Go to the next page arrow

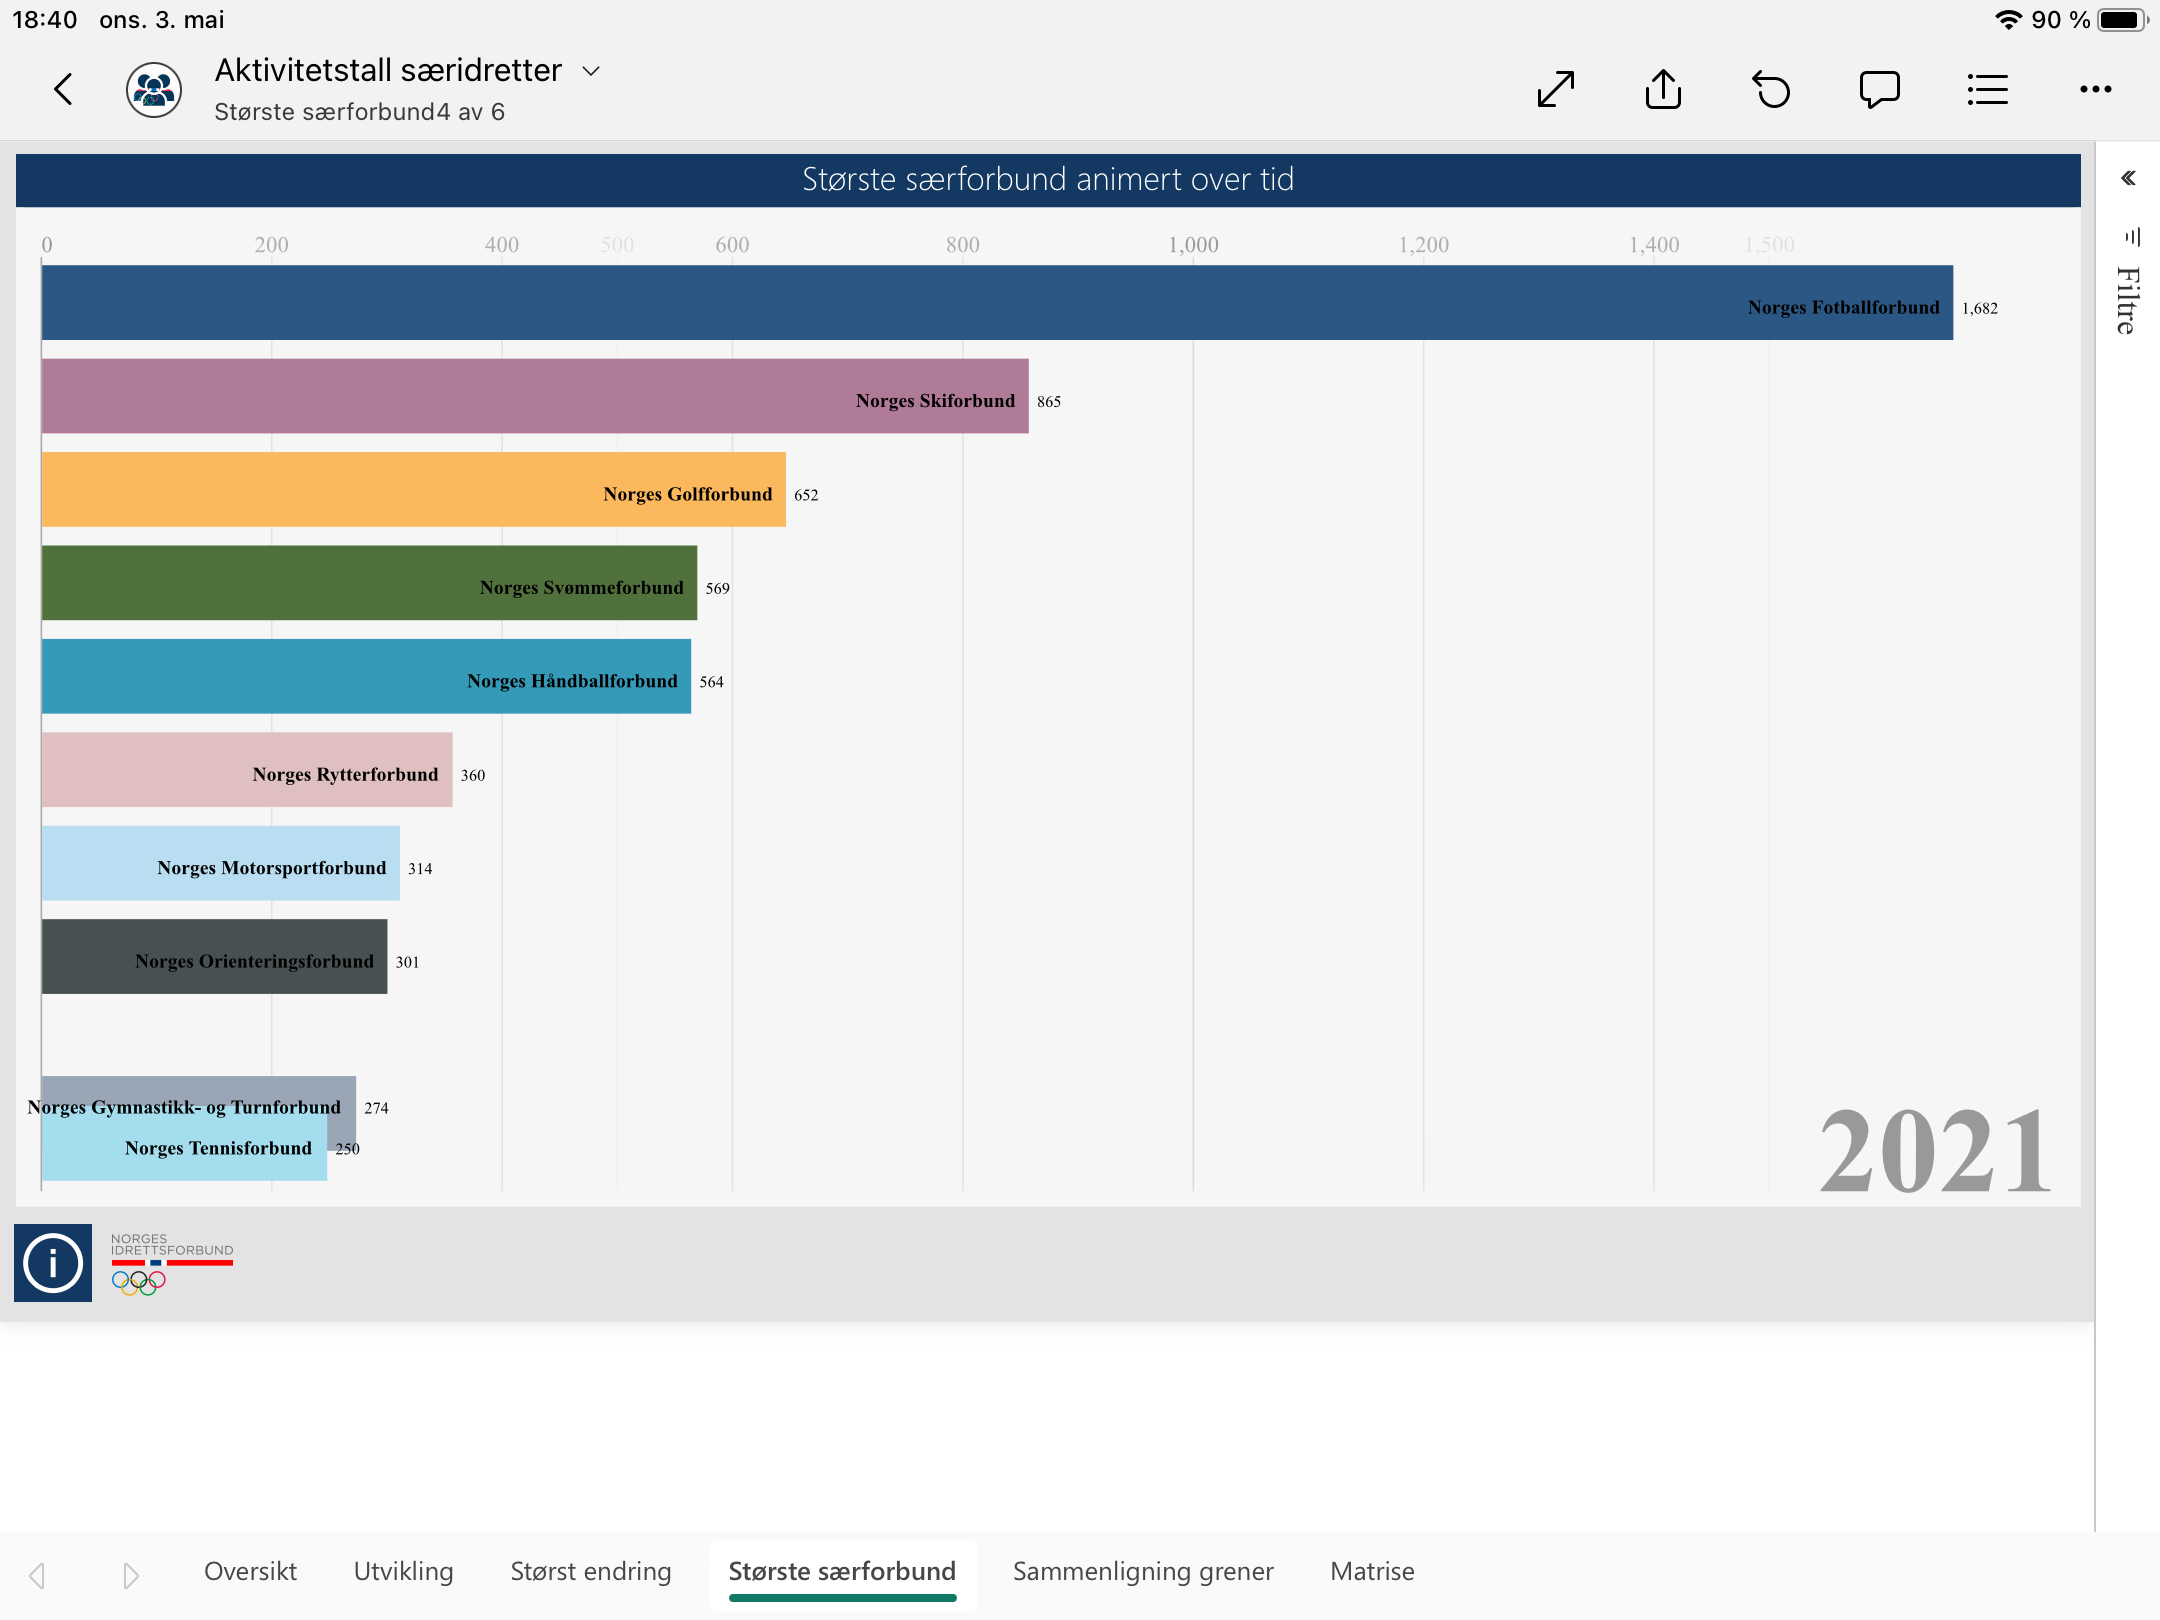click(130, 1576)
